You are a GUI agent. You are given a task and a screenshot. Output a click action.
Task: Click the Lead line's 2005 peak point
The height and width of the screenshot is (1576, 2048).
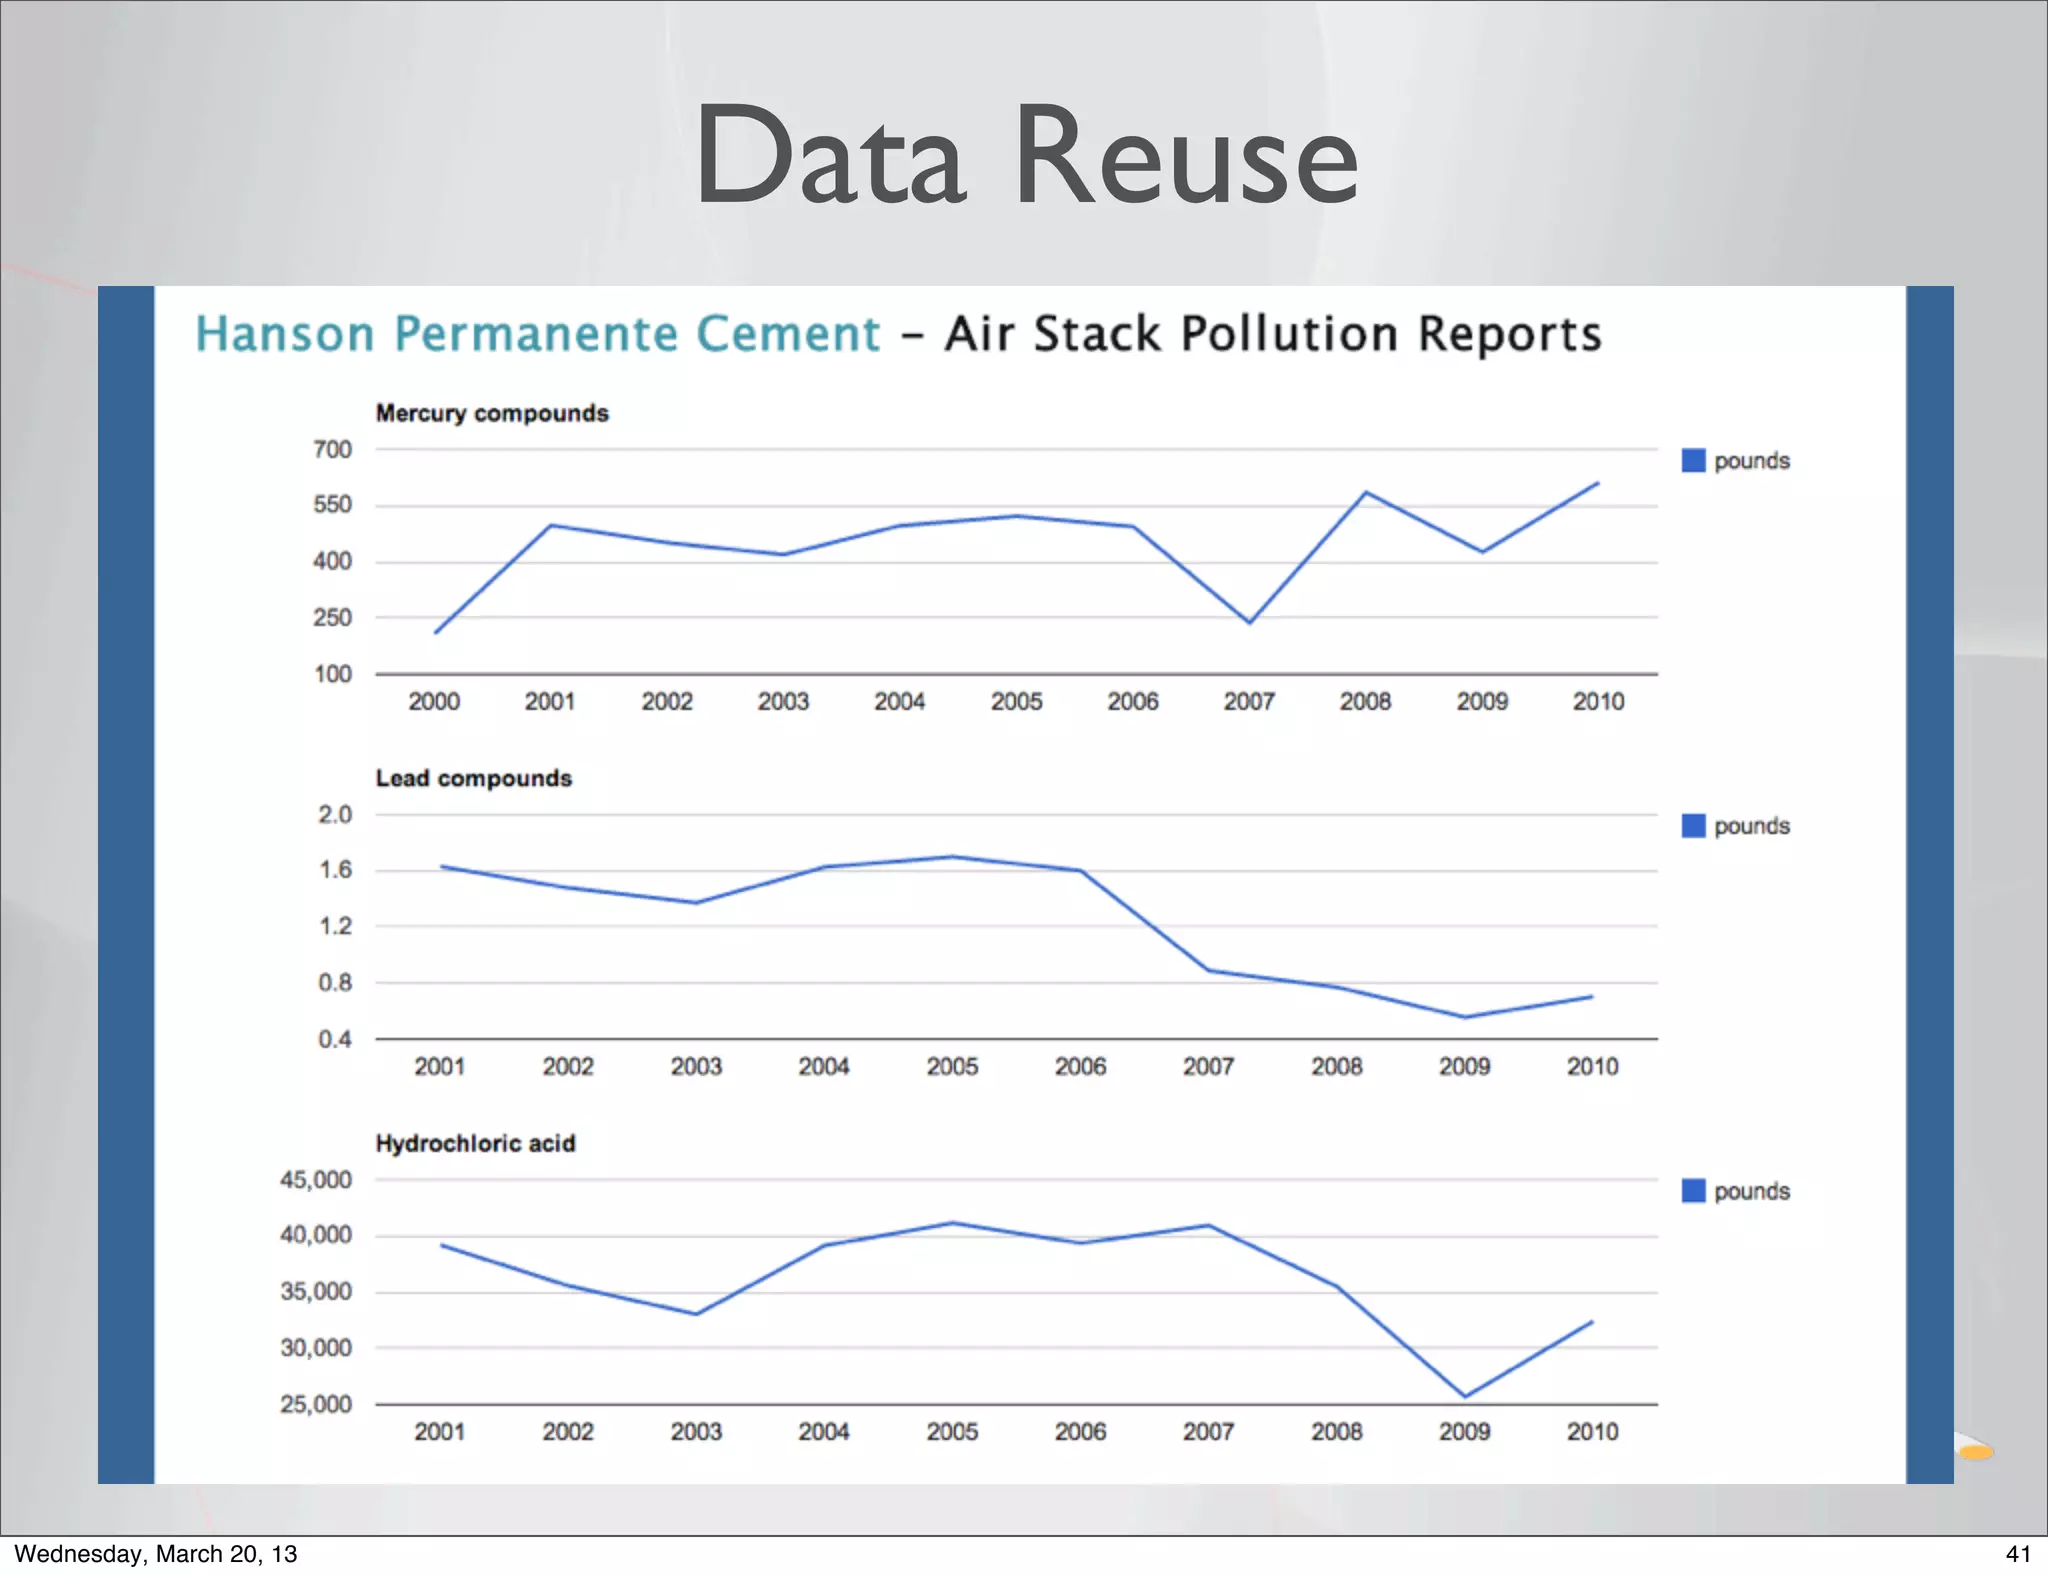click(x=953, y=856)
